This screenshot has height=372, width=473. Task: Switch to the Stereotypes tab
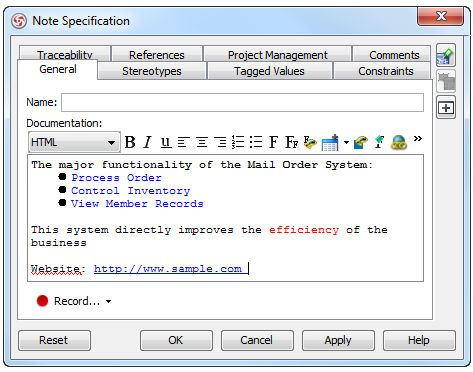coord(152,71)
